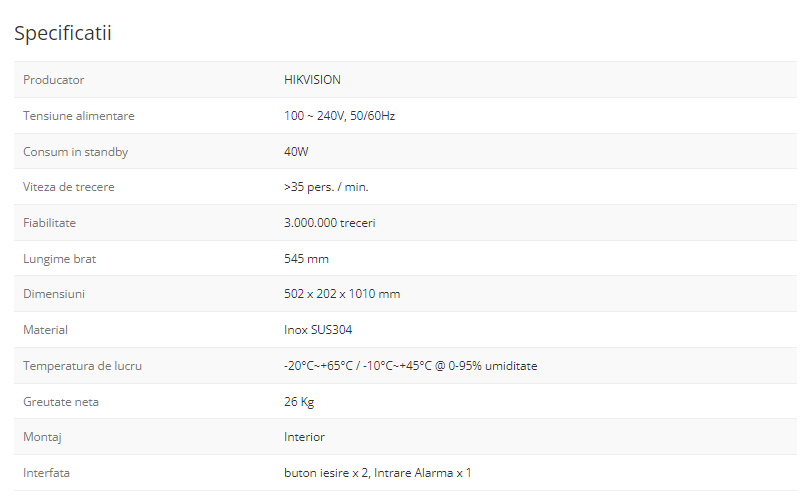Click the Inox SUS304 material value

point(318,330)
